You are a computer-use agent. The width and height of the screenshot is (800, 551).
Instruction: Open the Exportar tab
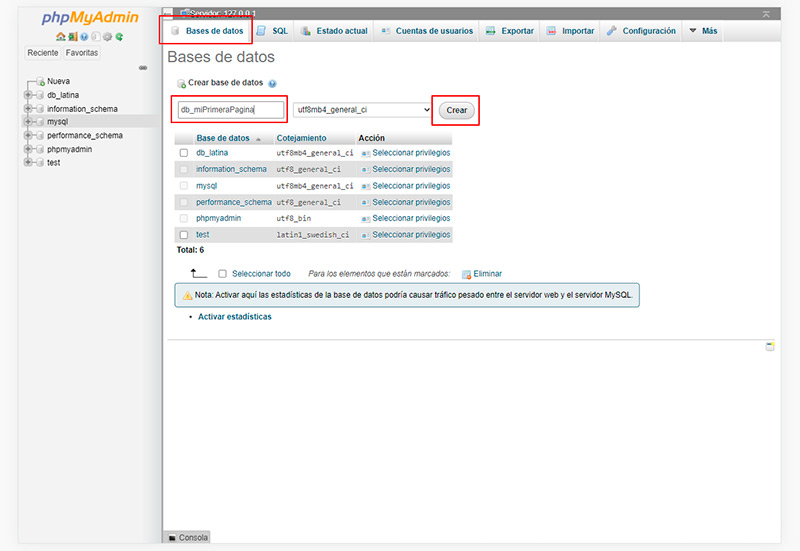pyautogui.click(x=510, y=31)
